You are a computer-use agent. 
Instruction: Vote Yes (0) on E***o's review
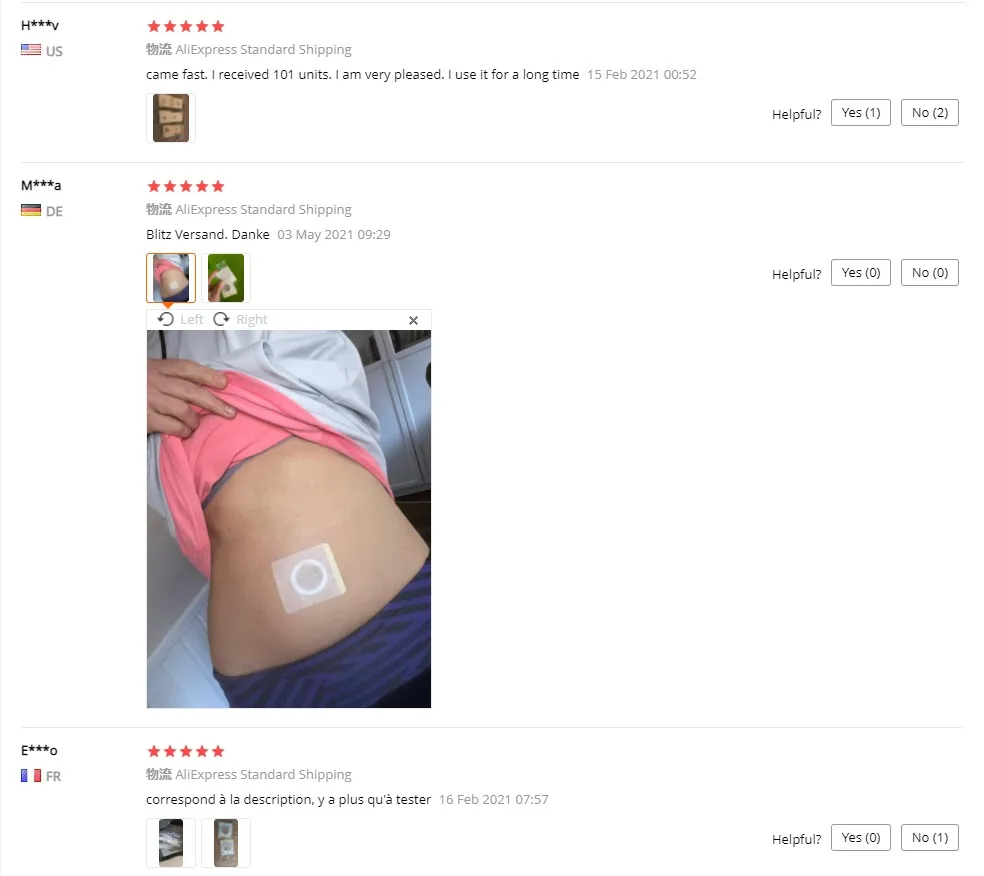(860, 837)
